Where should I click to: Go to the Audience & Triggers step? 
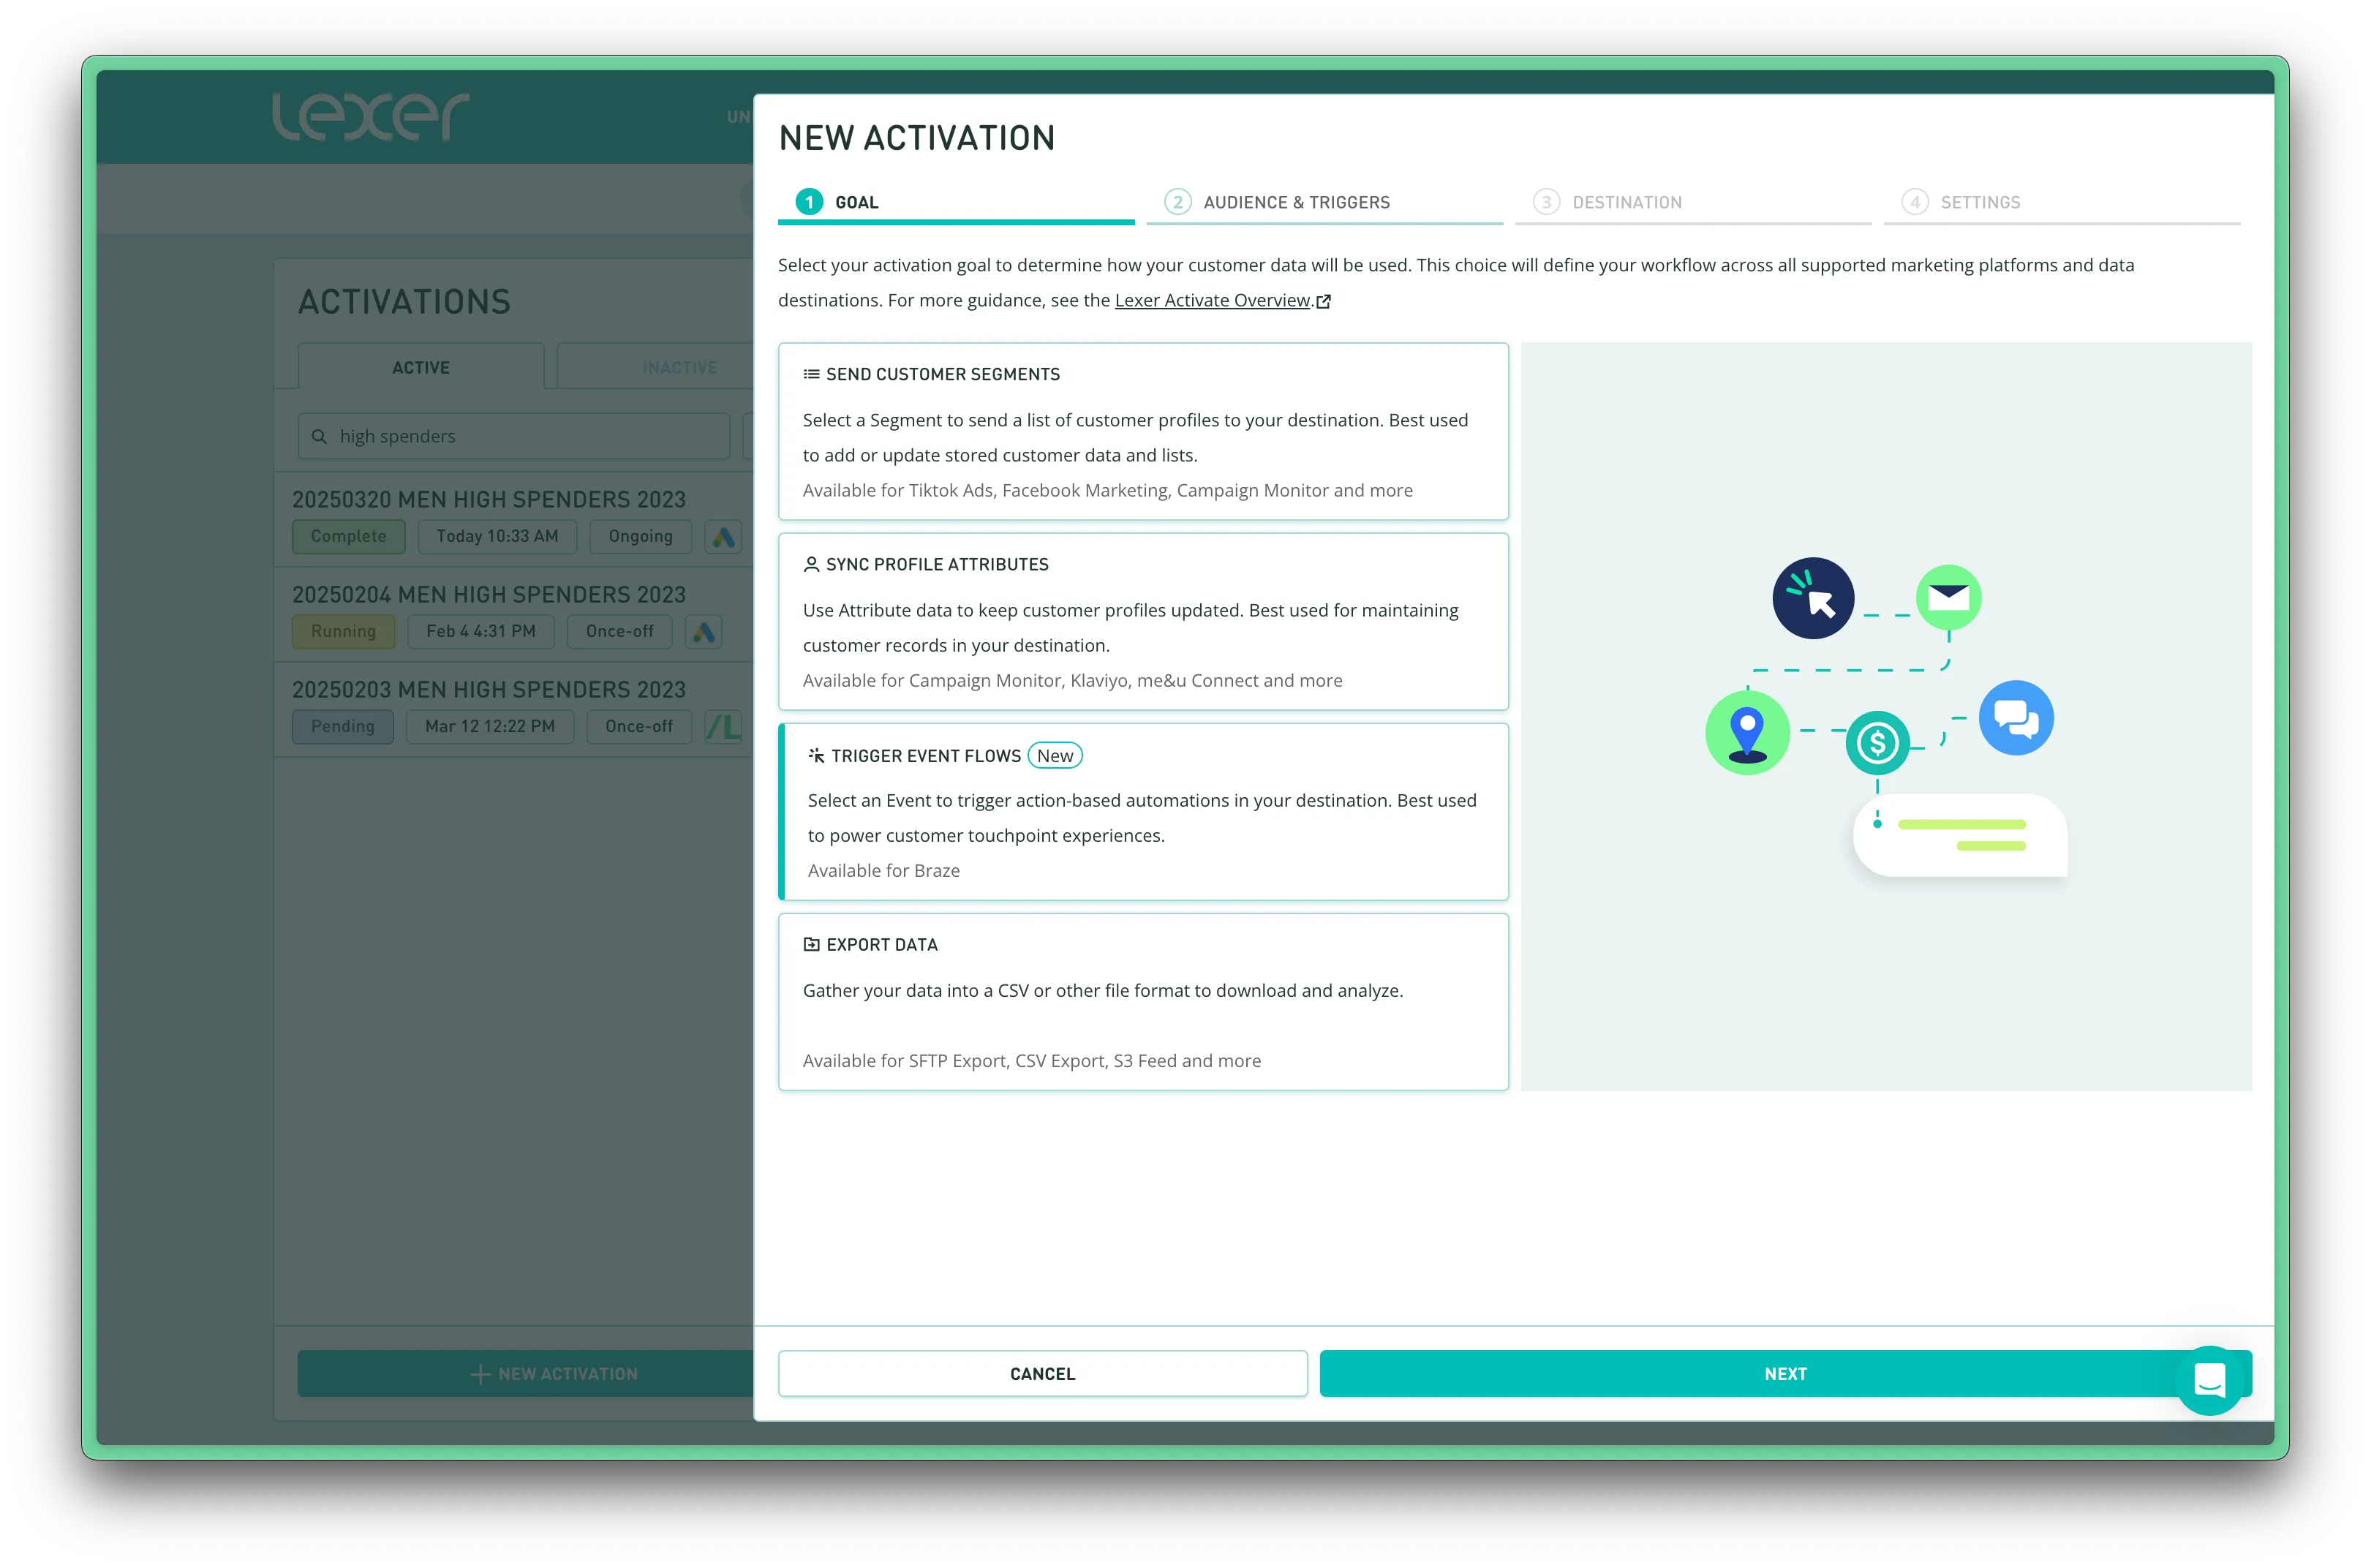point(1295,202)
